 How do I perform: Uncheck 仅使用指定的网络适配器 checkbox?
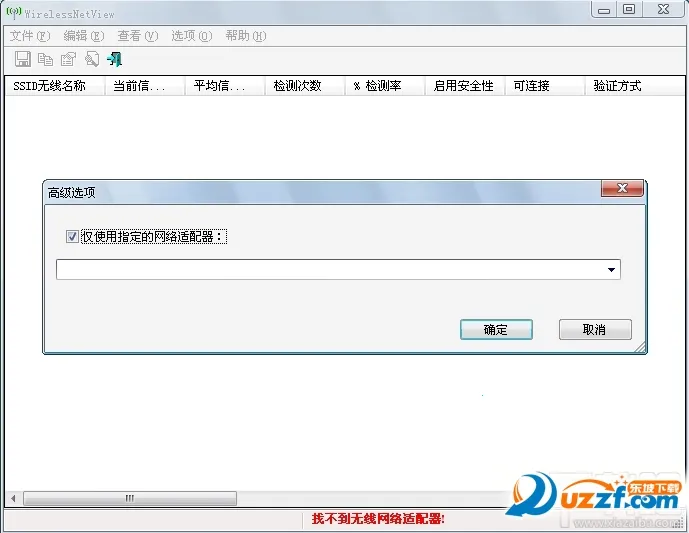72,237
